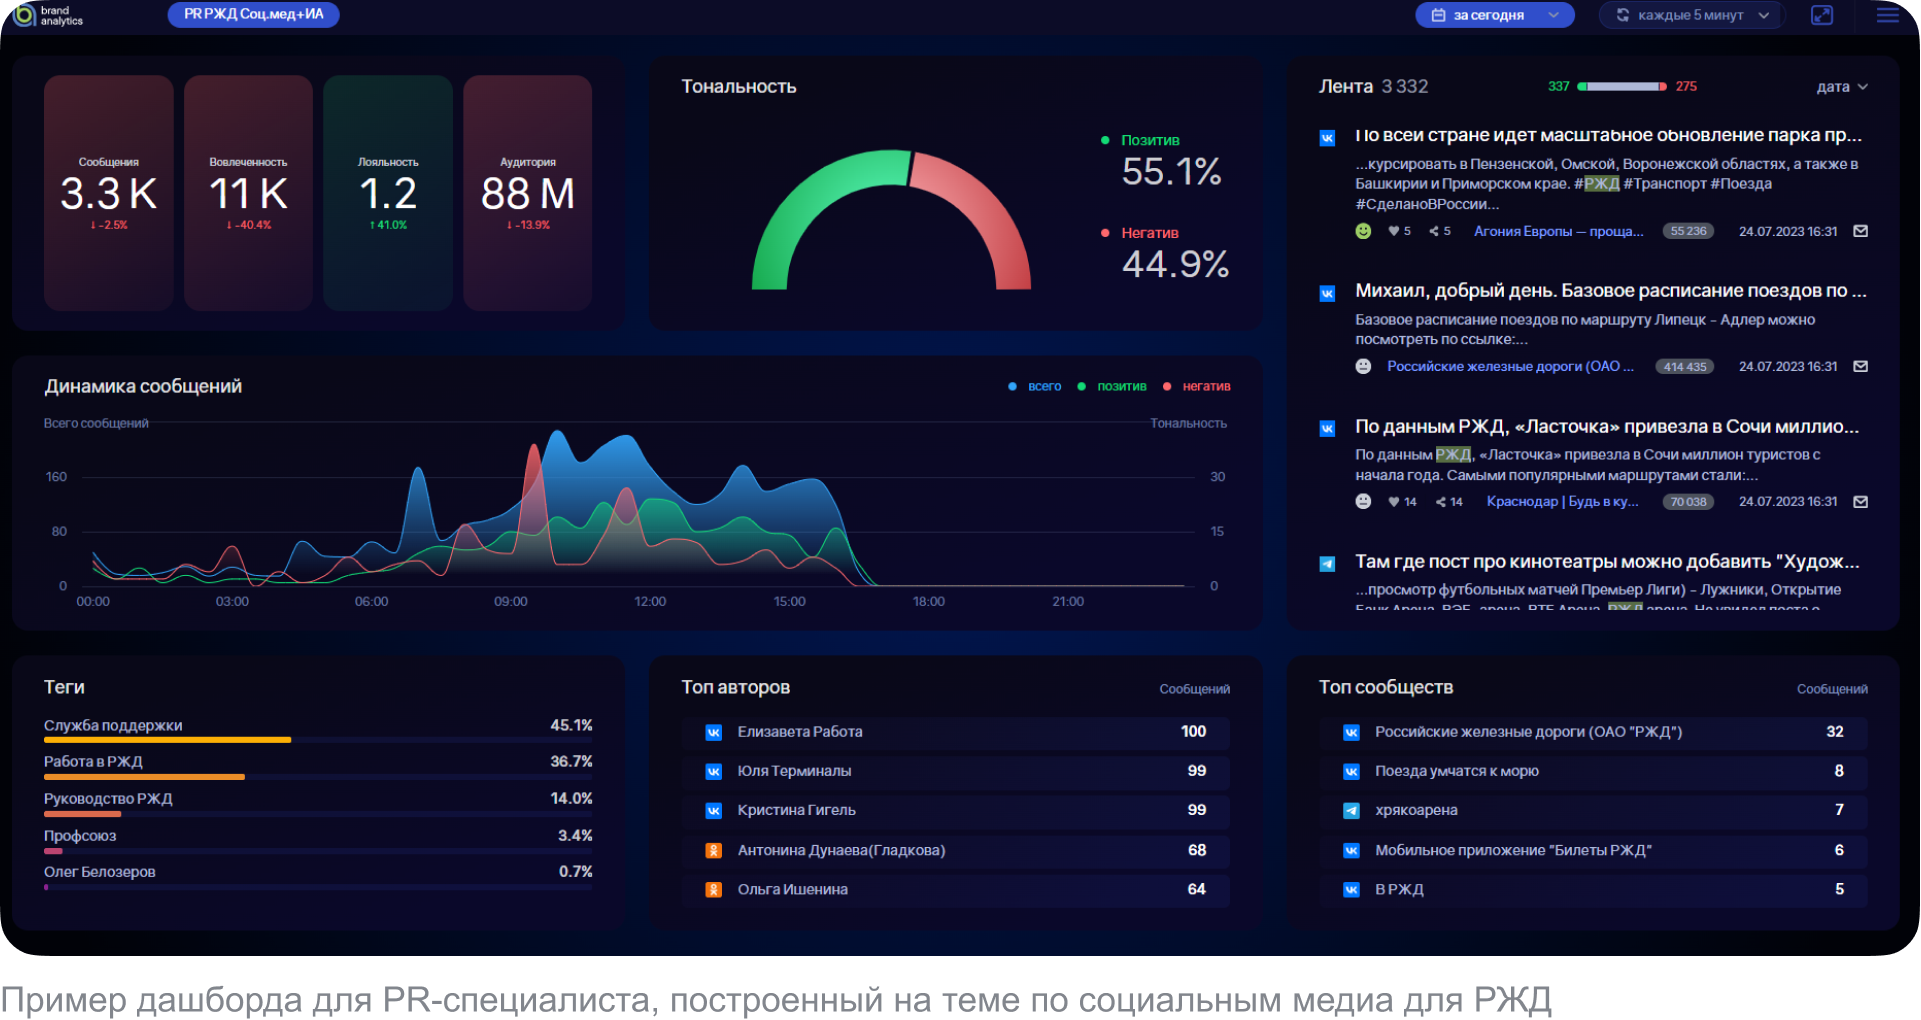Toggle the 'негатив' series in Динамика сообщений
The height and width of the screenshot is (1020, 1921).
(1197, 386)
